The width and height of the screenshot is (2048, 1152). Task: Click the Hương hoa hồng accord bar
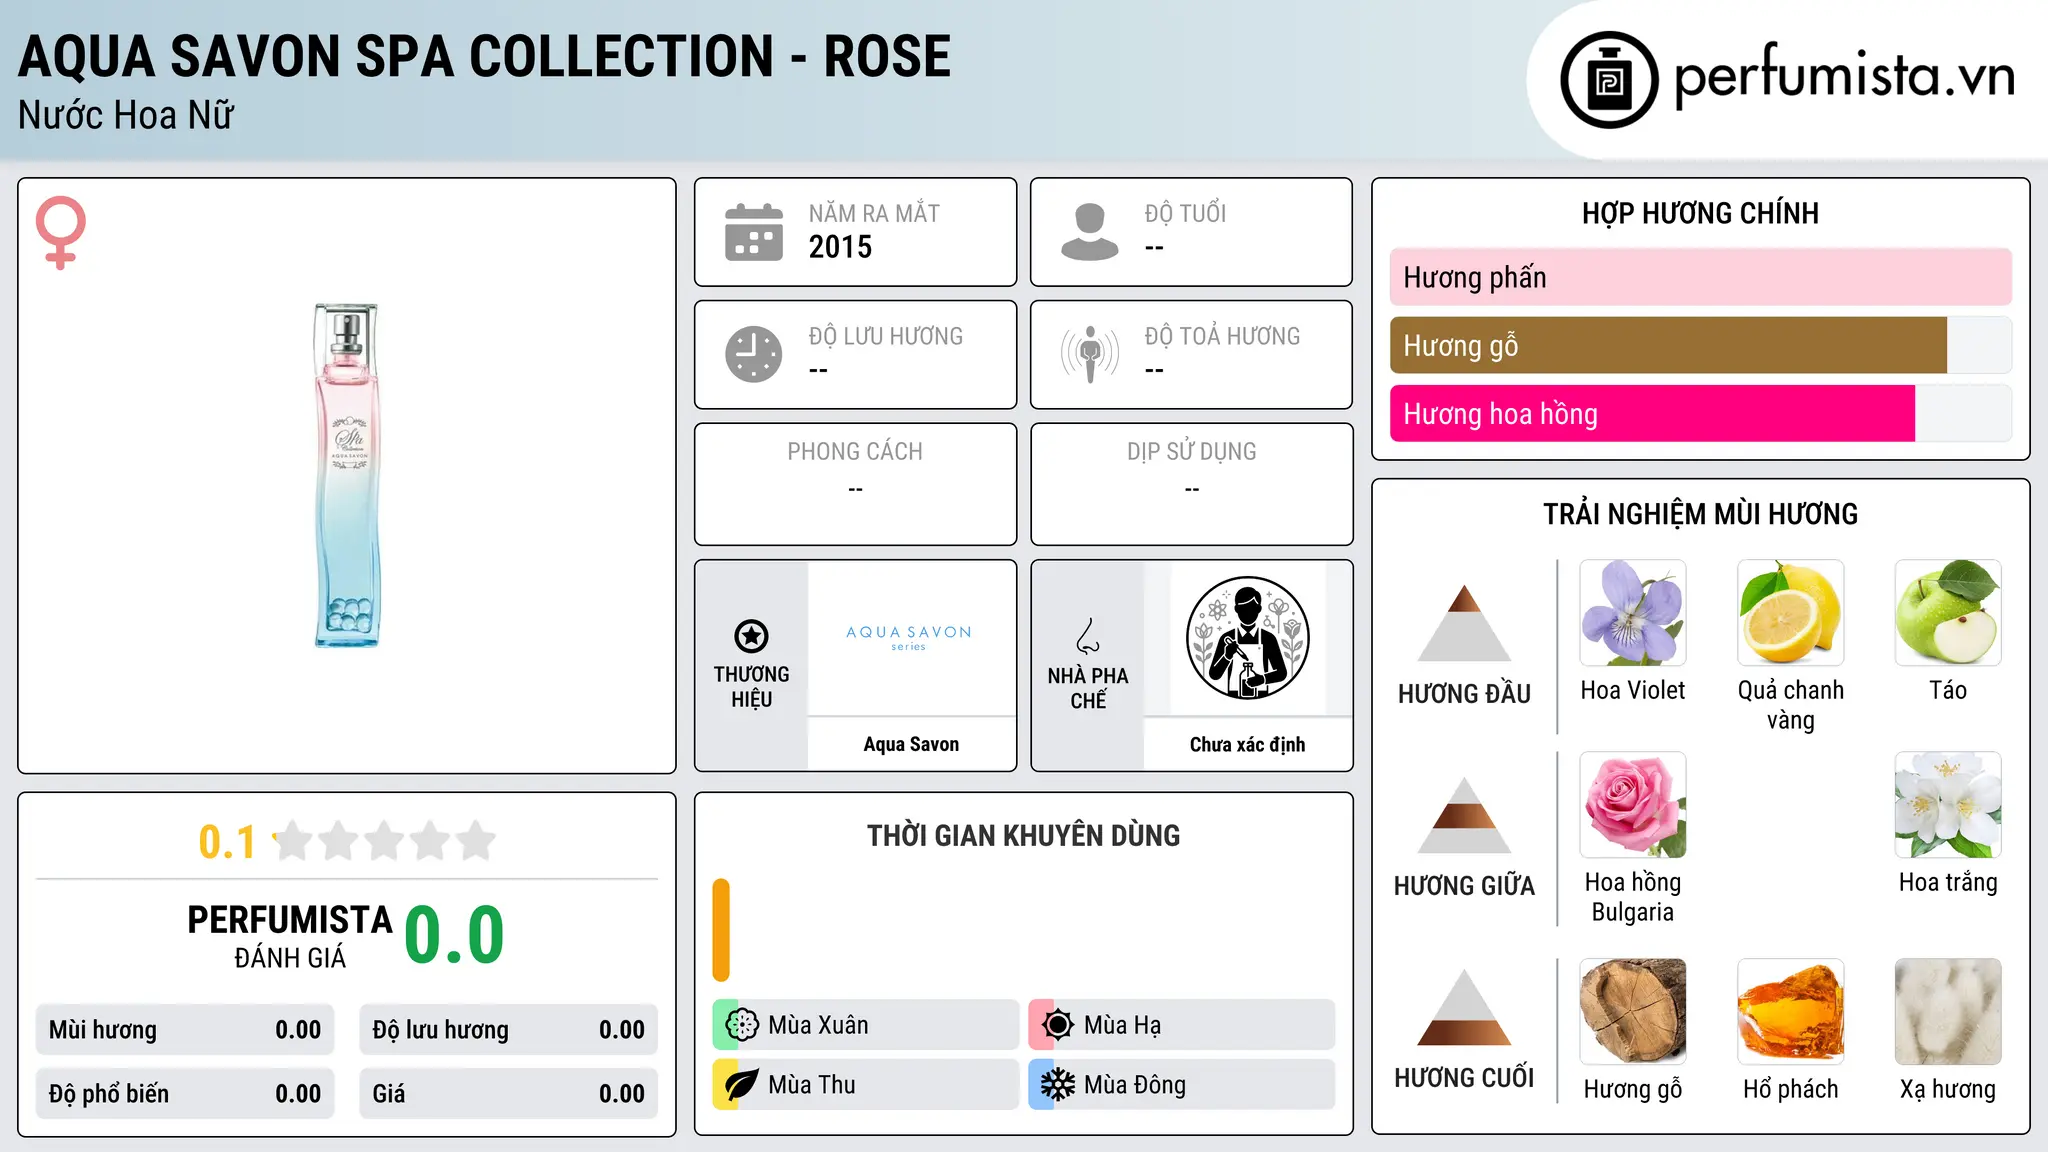pyautogui.click(x=1701, y=413)
